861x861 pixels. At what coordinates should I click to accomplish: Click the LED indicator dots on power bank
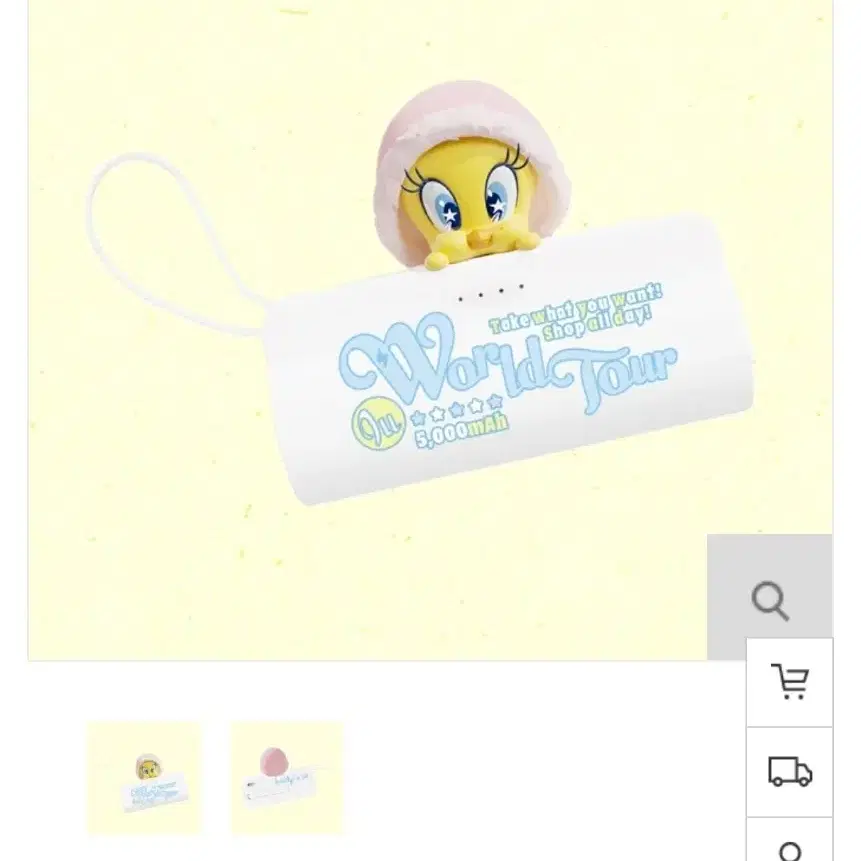pos(491,293)
